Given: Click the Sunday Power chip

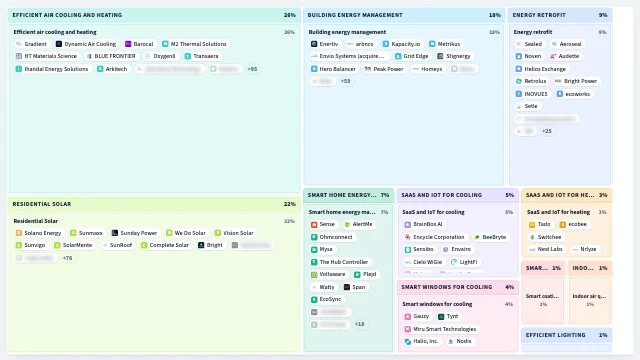Looking at the screenshot, I should tap(134, 233).
